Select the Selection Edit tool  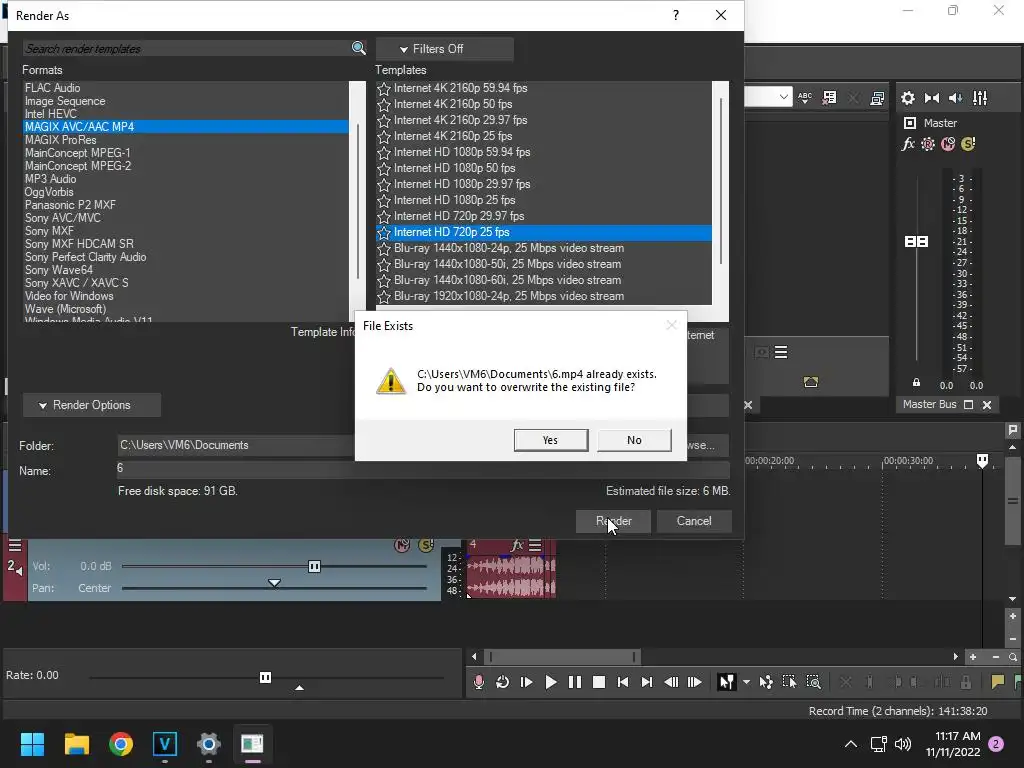(x=790, y=682)
